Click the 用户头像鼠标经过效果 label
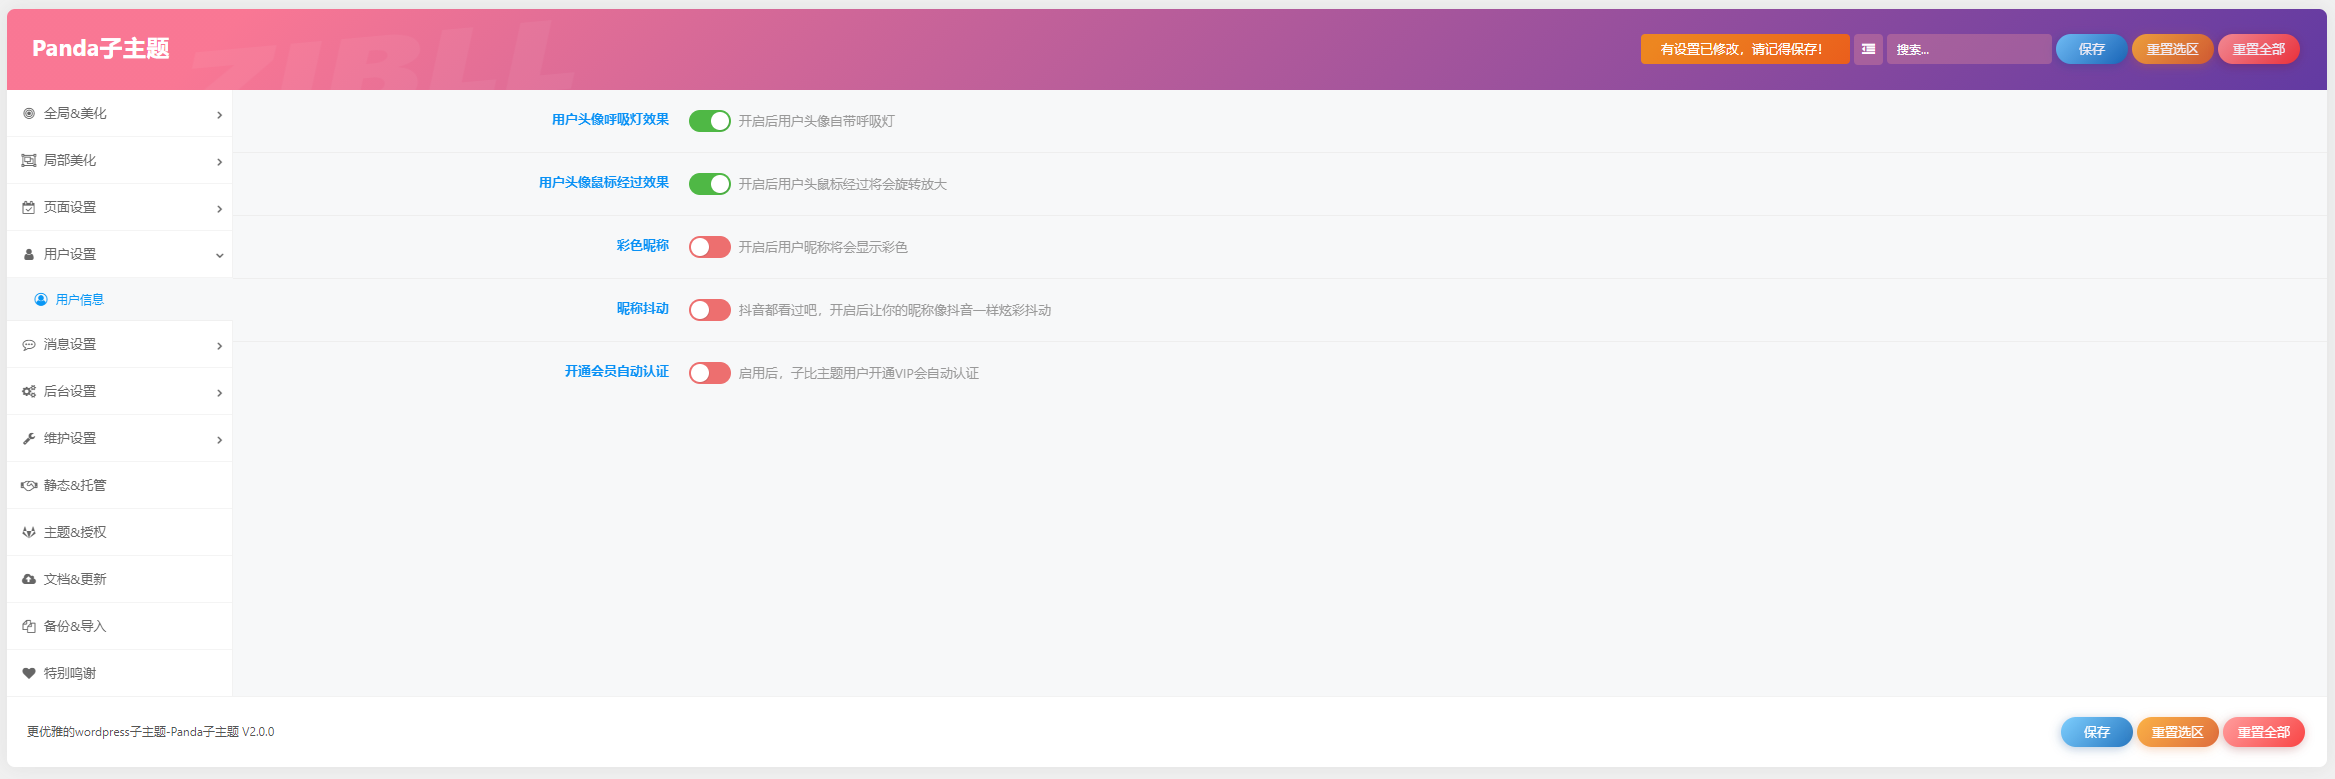 click(604, 183)
